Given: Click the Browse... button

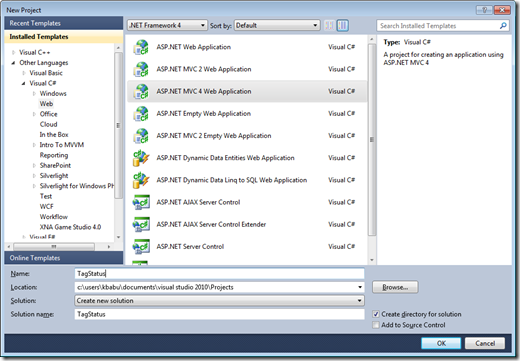Looking at the screenshot, I should pos(395,287).
